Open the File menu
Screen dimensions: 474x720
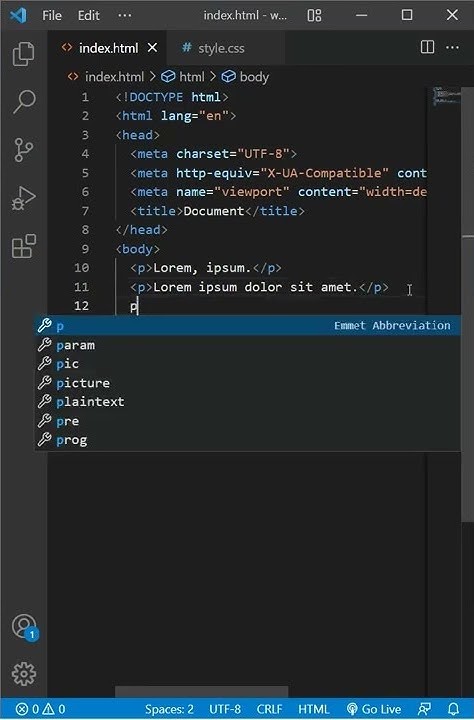pyautogui.click(x=52, y=16)
